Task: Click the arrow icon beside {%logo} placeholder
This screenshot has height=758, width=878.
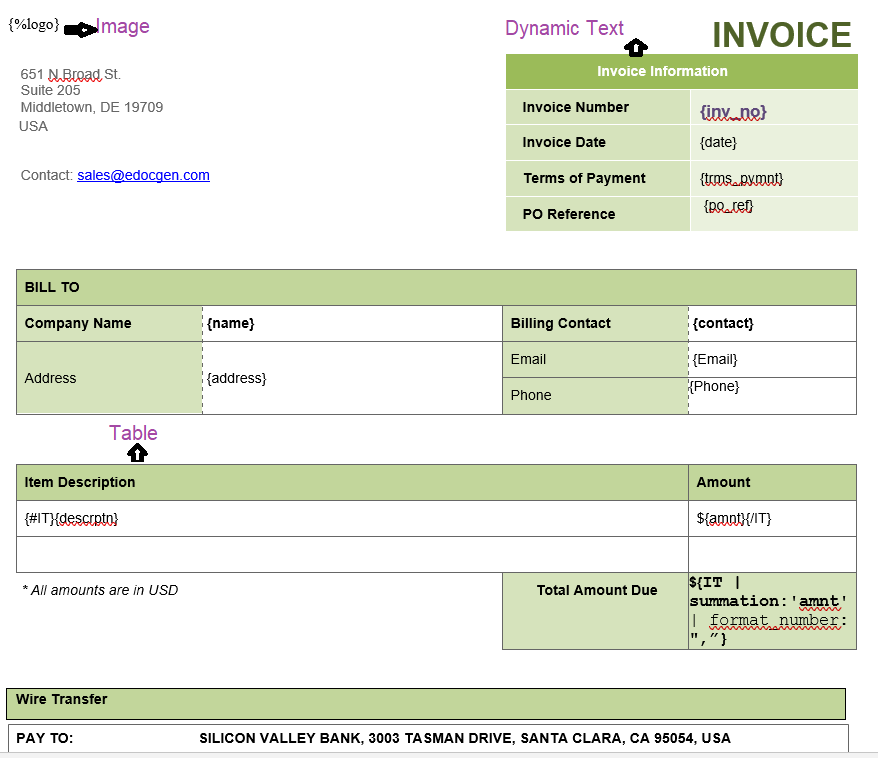Action: [78, 28]
